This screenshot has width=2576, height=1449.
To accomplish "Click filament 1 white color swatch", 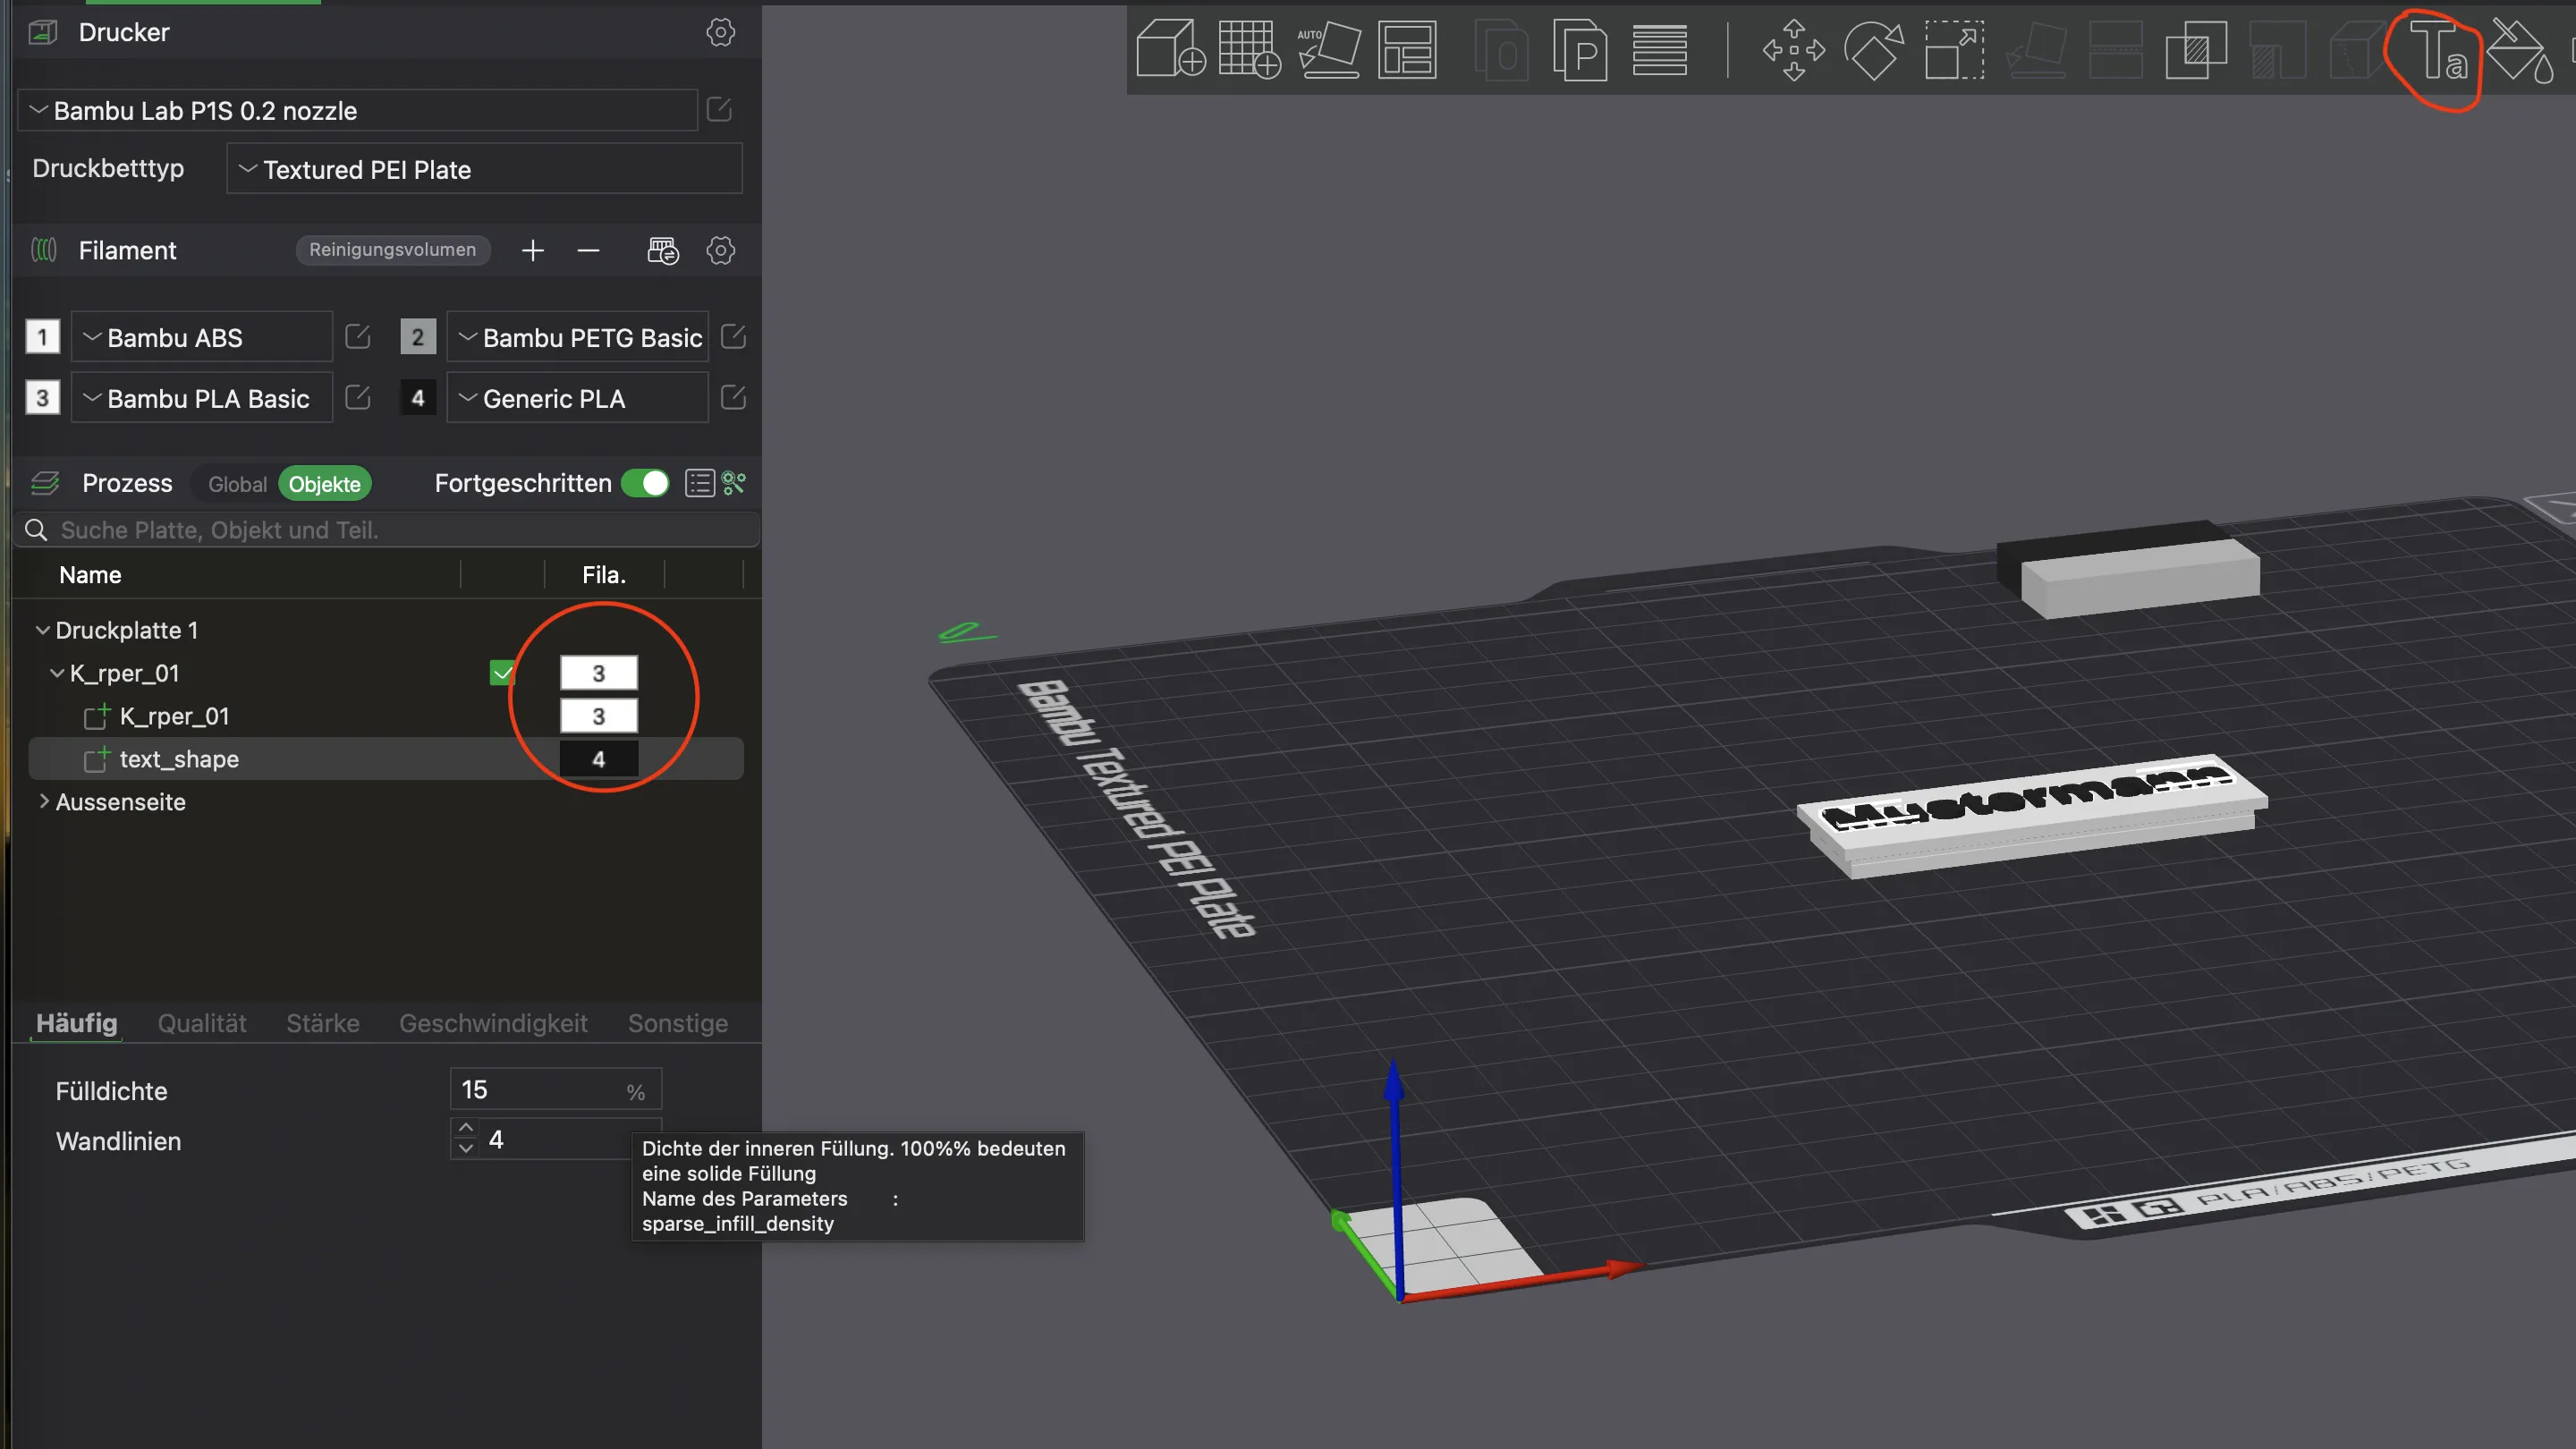I will pyautogui.click(x=42, y=337).
